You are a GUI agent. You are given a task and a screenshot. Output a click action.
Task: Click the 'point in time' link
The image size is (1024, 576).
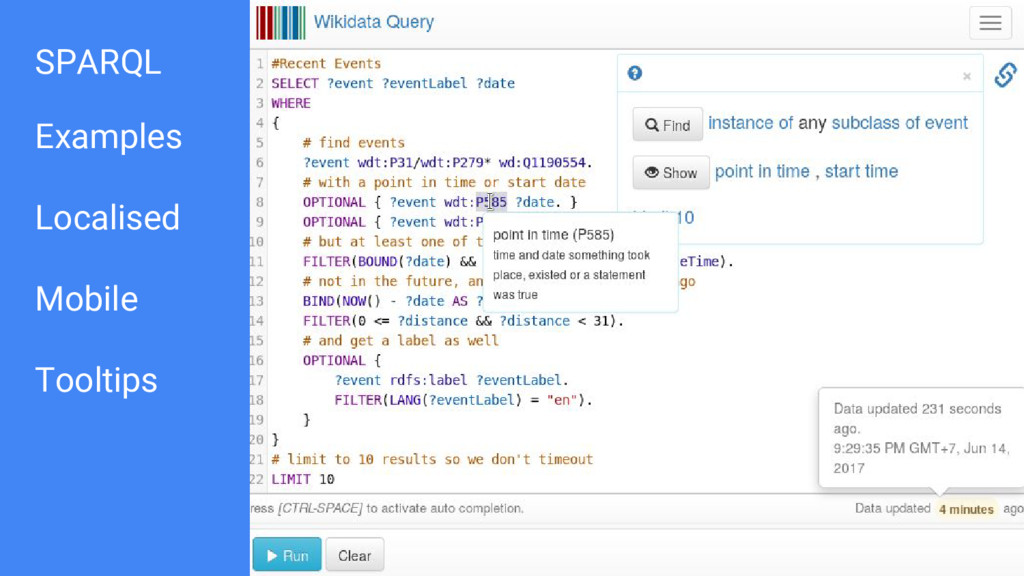click(x=761, y=171)
